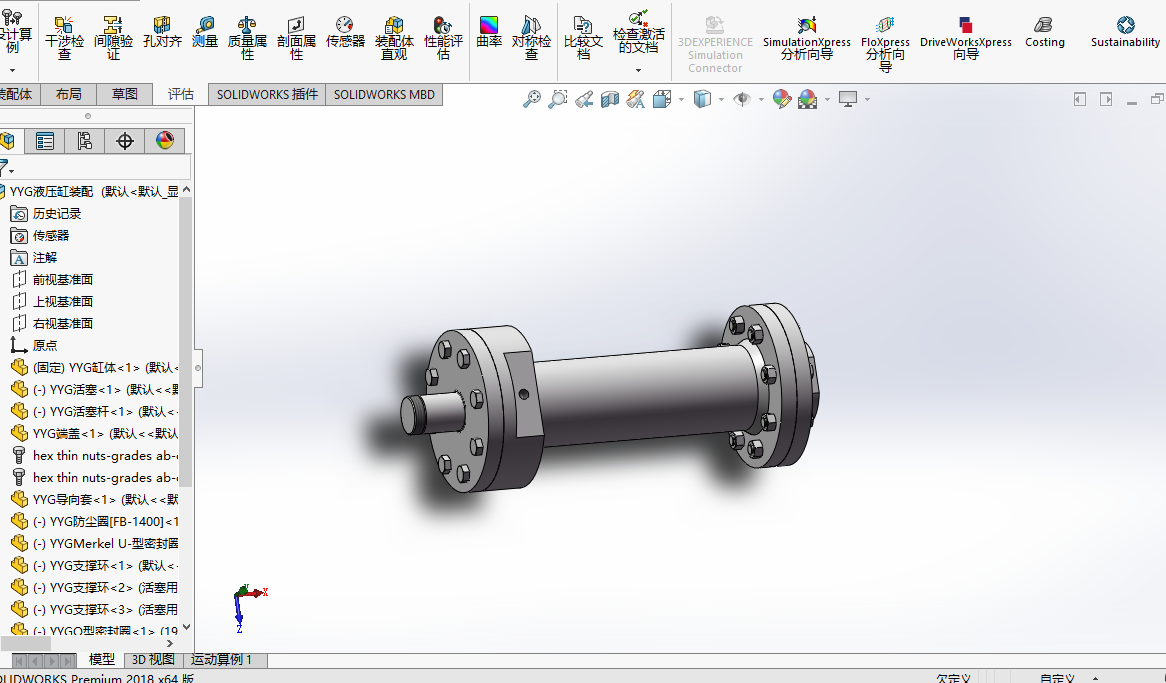Toggle the 隐藏/显示项目 eye icon
Image resolution: width=1166 pixels, height=683 pixels.
click(744, 99)
